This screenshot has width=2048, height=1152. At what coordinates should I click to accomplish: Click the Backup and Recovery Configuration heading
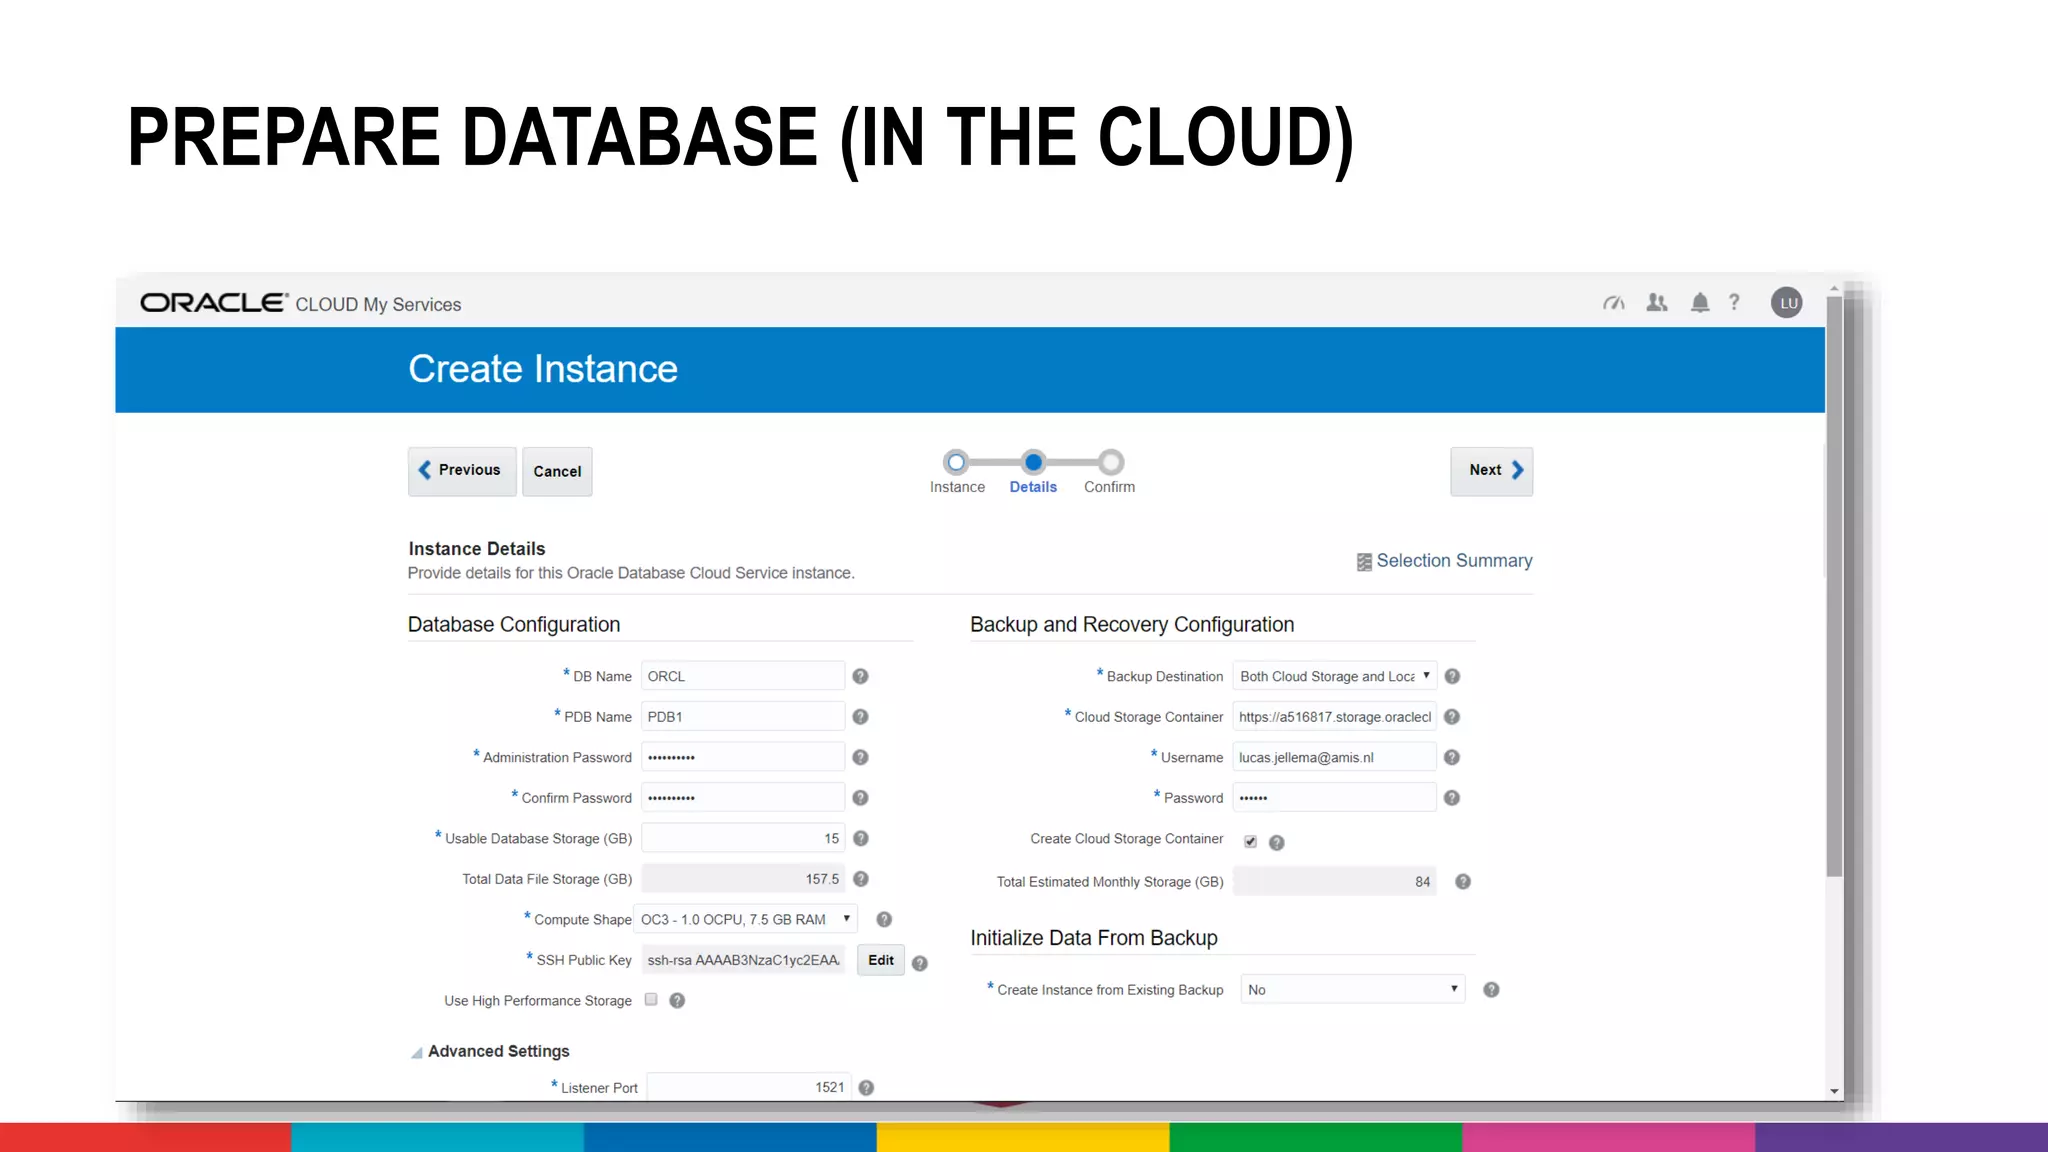click(1132, 625)
